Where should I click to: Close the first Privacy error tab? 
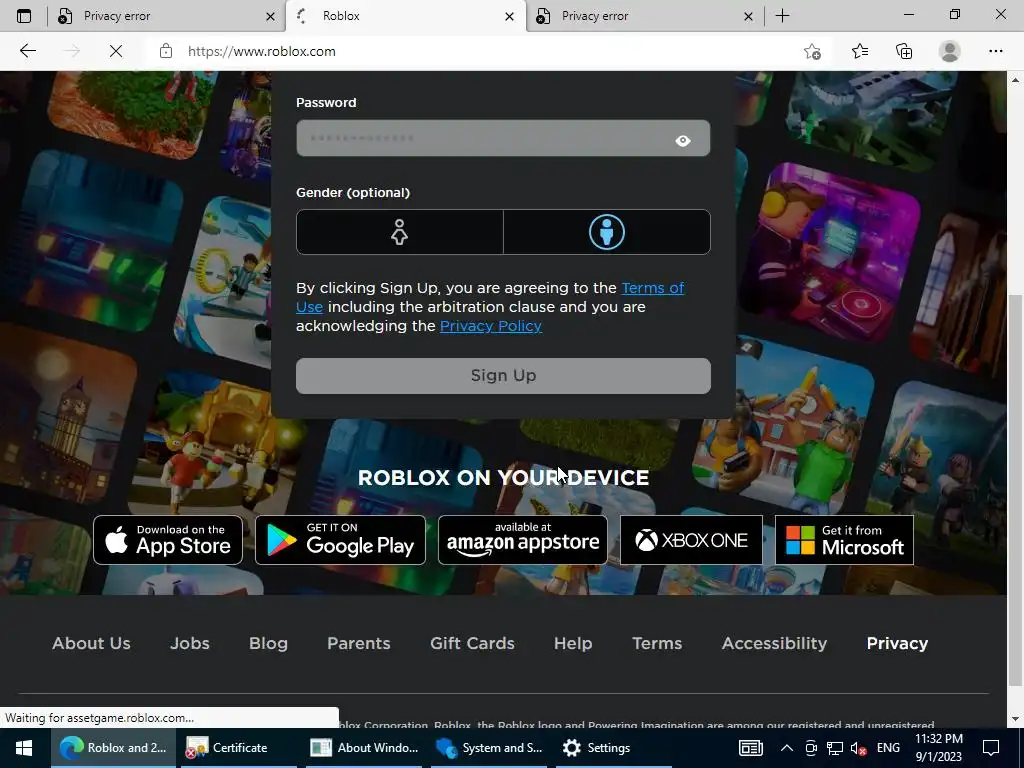[270, 16]
